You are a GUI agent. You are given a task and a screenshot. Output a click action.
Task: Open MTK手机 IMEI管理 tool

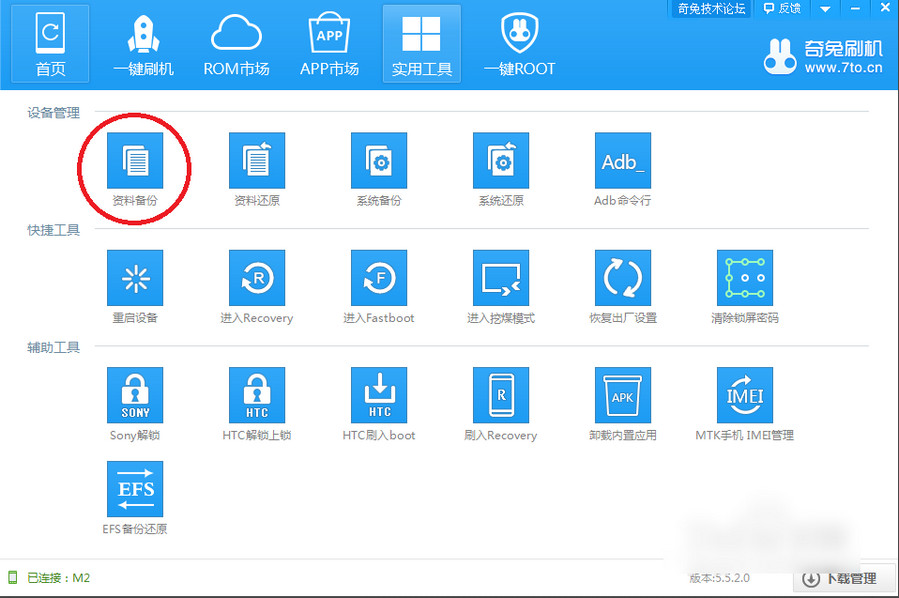coord(745,395)
